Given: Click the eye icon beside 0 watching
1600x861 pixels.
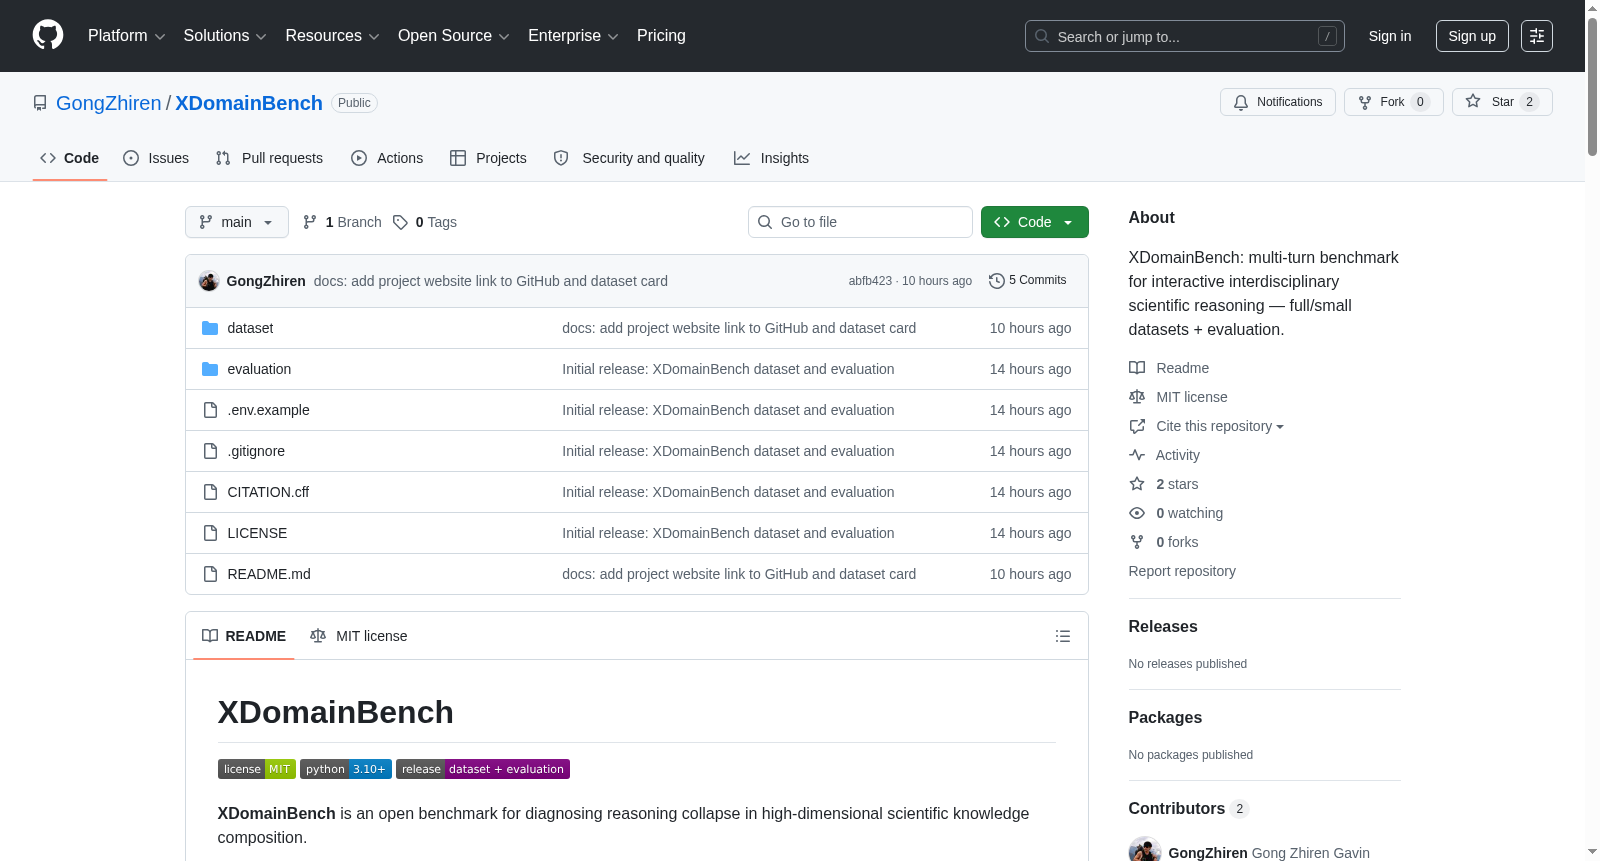Looking at the screenshot, I should pos(1137,513).
